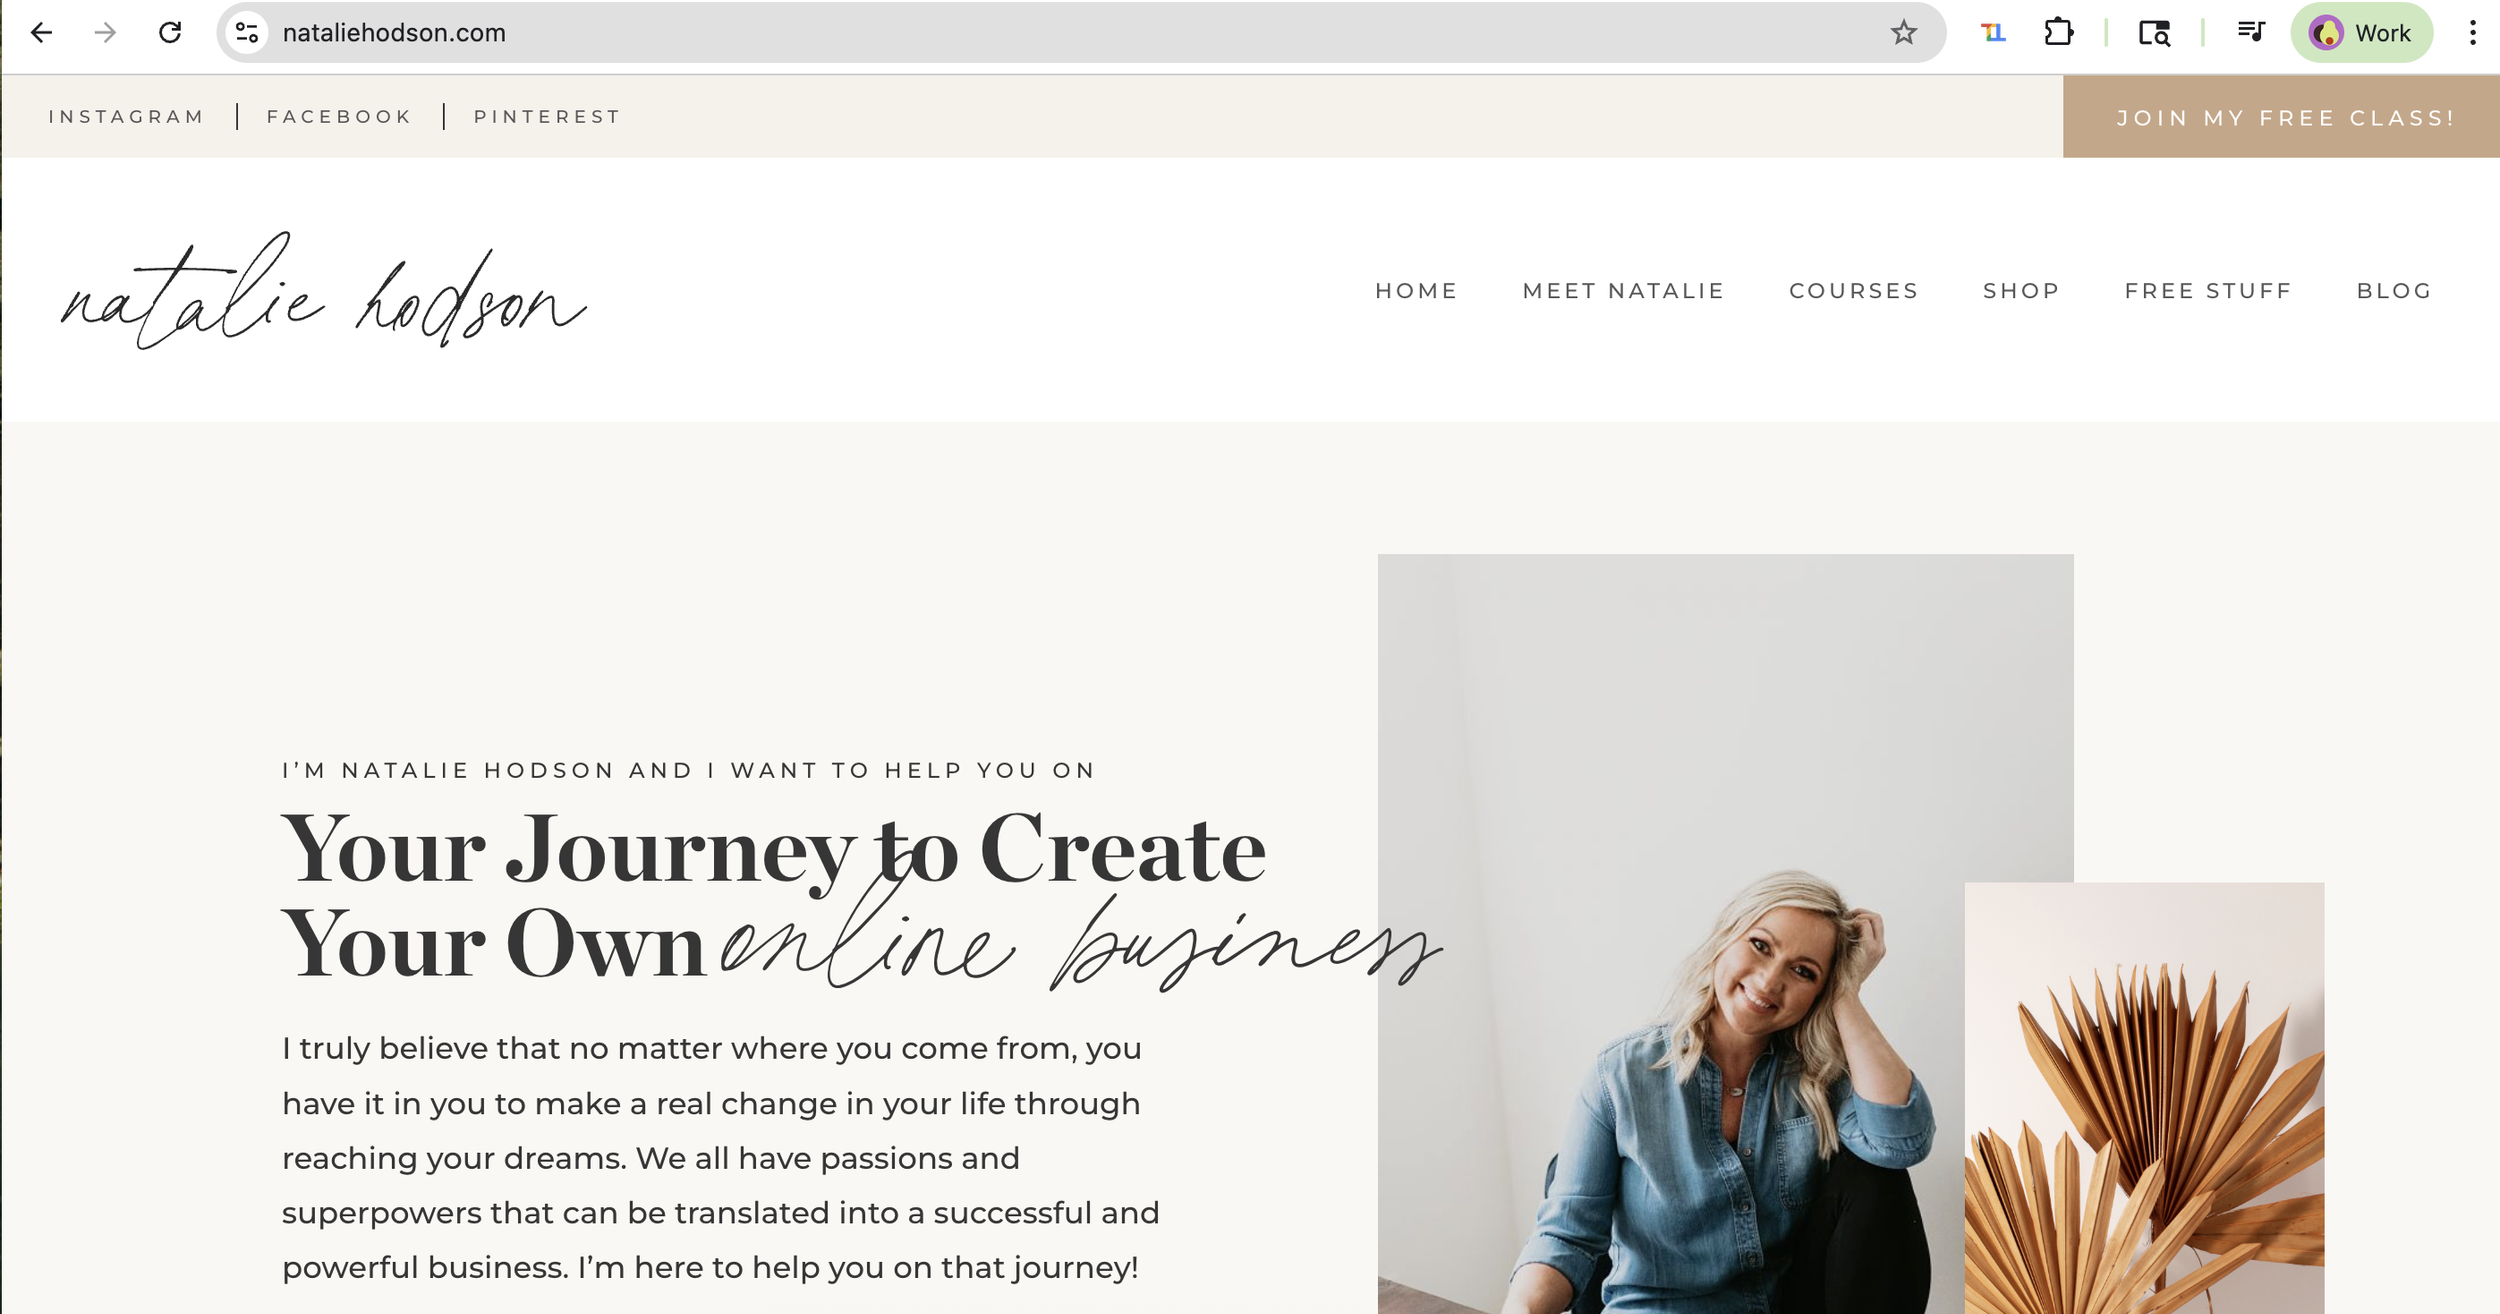Click the screen search extension icon
This screenshot has height=1314, width=2500.
coord(2154,33)
